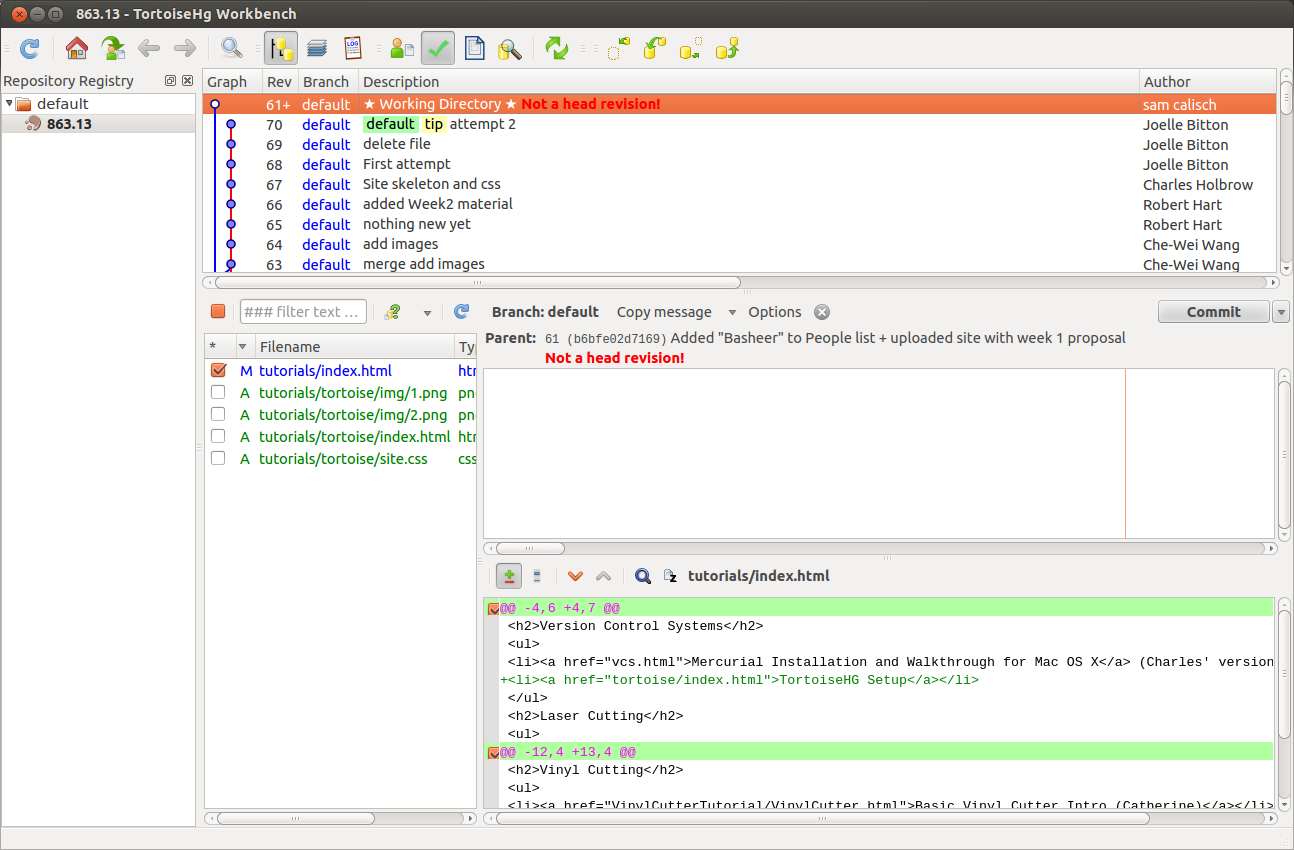Open the Copy message dropdown arrow
This screenshot has width=1294, height=850.
tap(732, 313)
